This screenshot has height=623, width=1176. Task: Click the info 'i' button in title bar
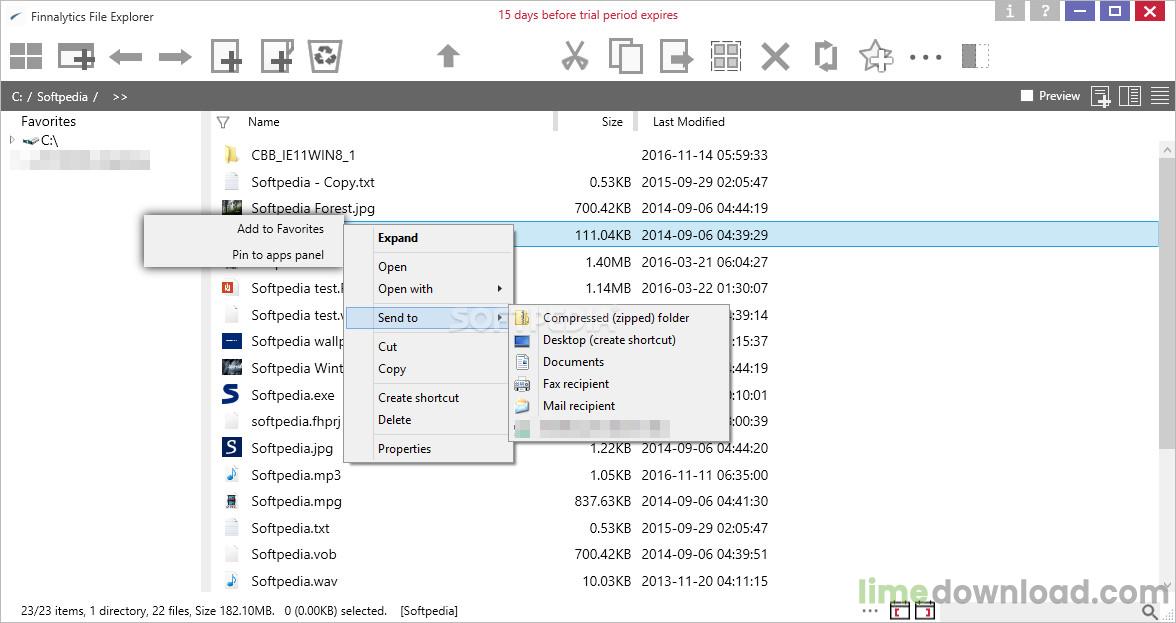1010,10
